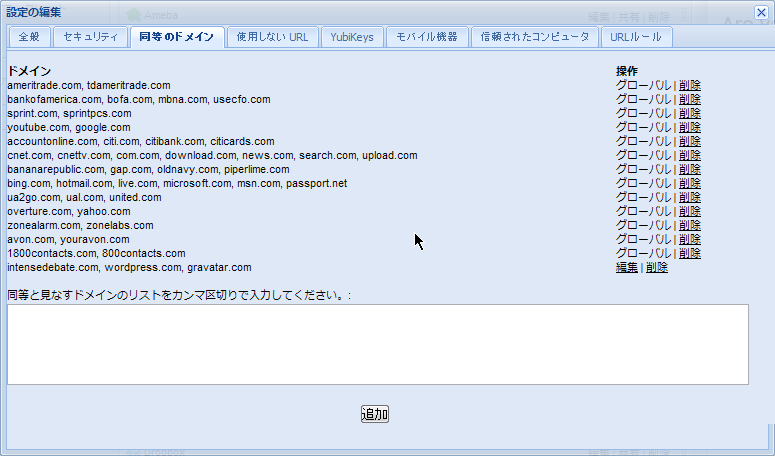This screenshot has height=456, width=775.
Task: Click グローバル label in ameritrade.com row
Action: (644, 85)
